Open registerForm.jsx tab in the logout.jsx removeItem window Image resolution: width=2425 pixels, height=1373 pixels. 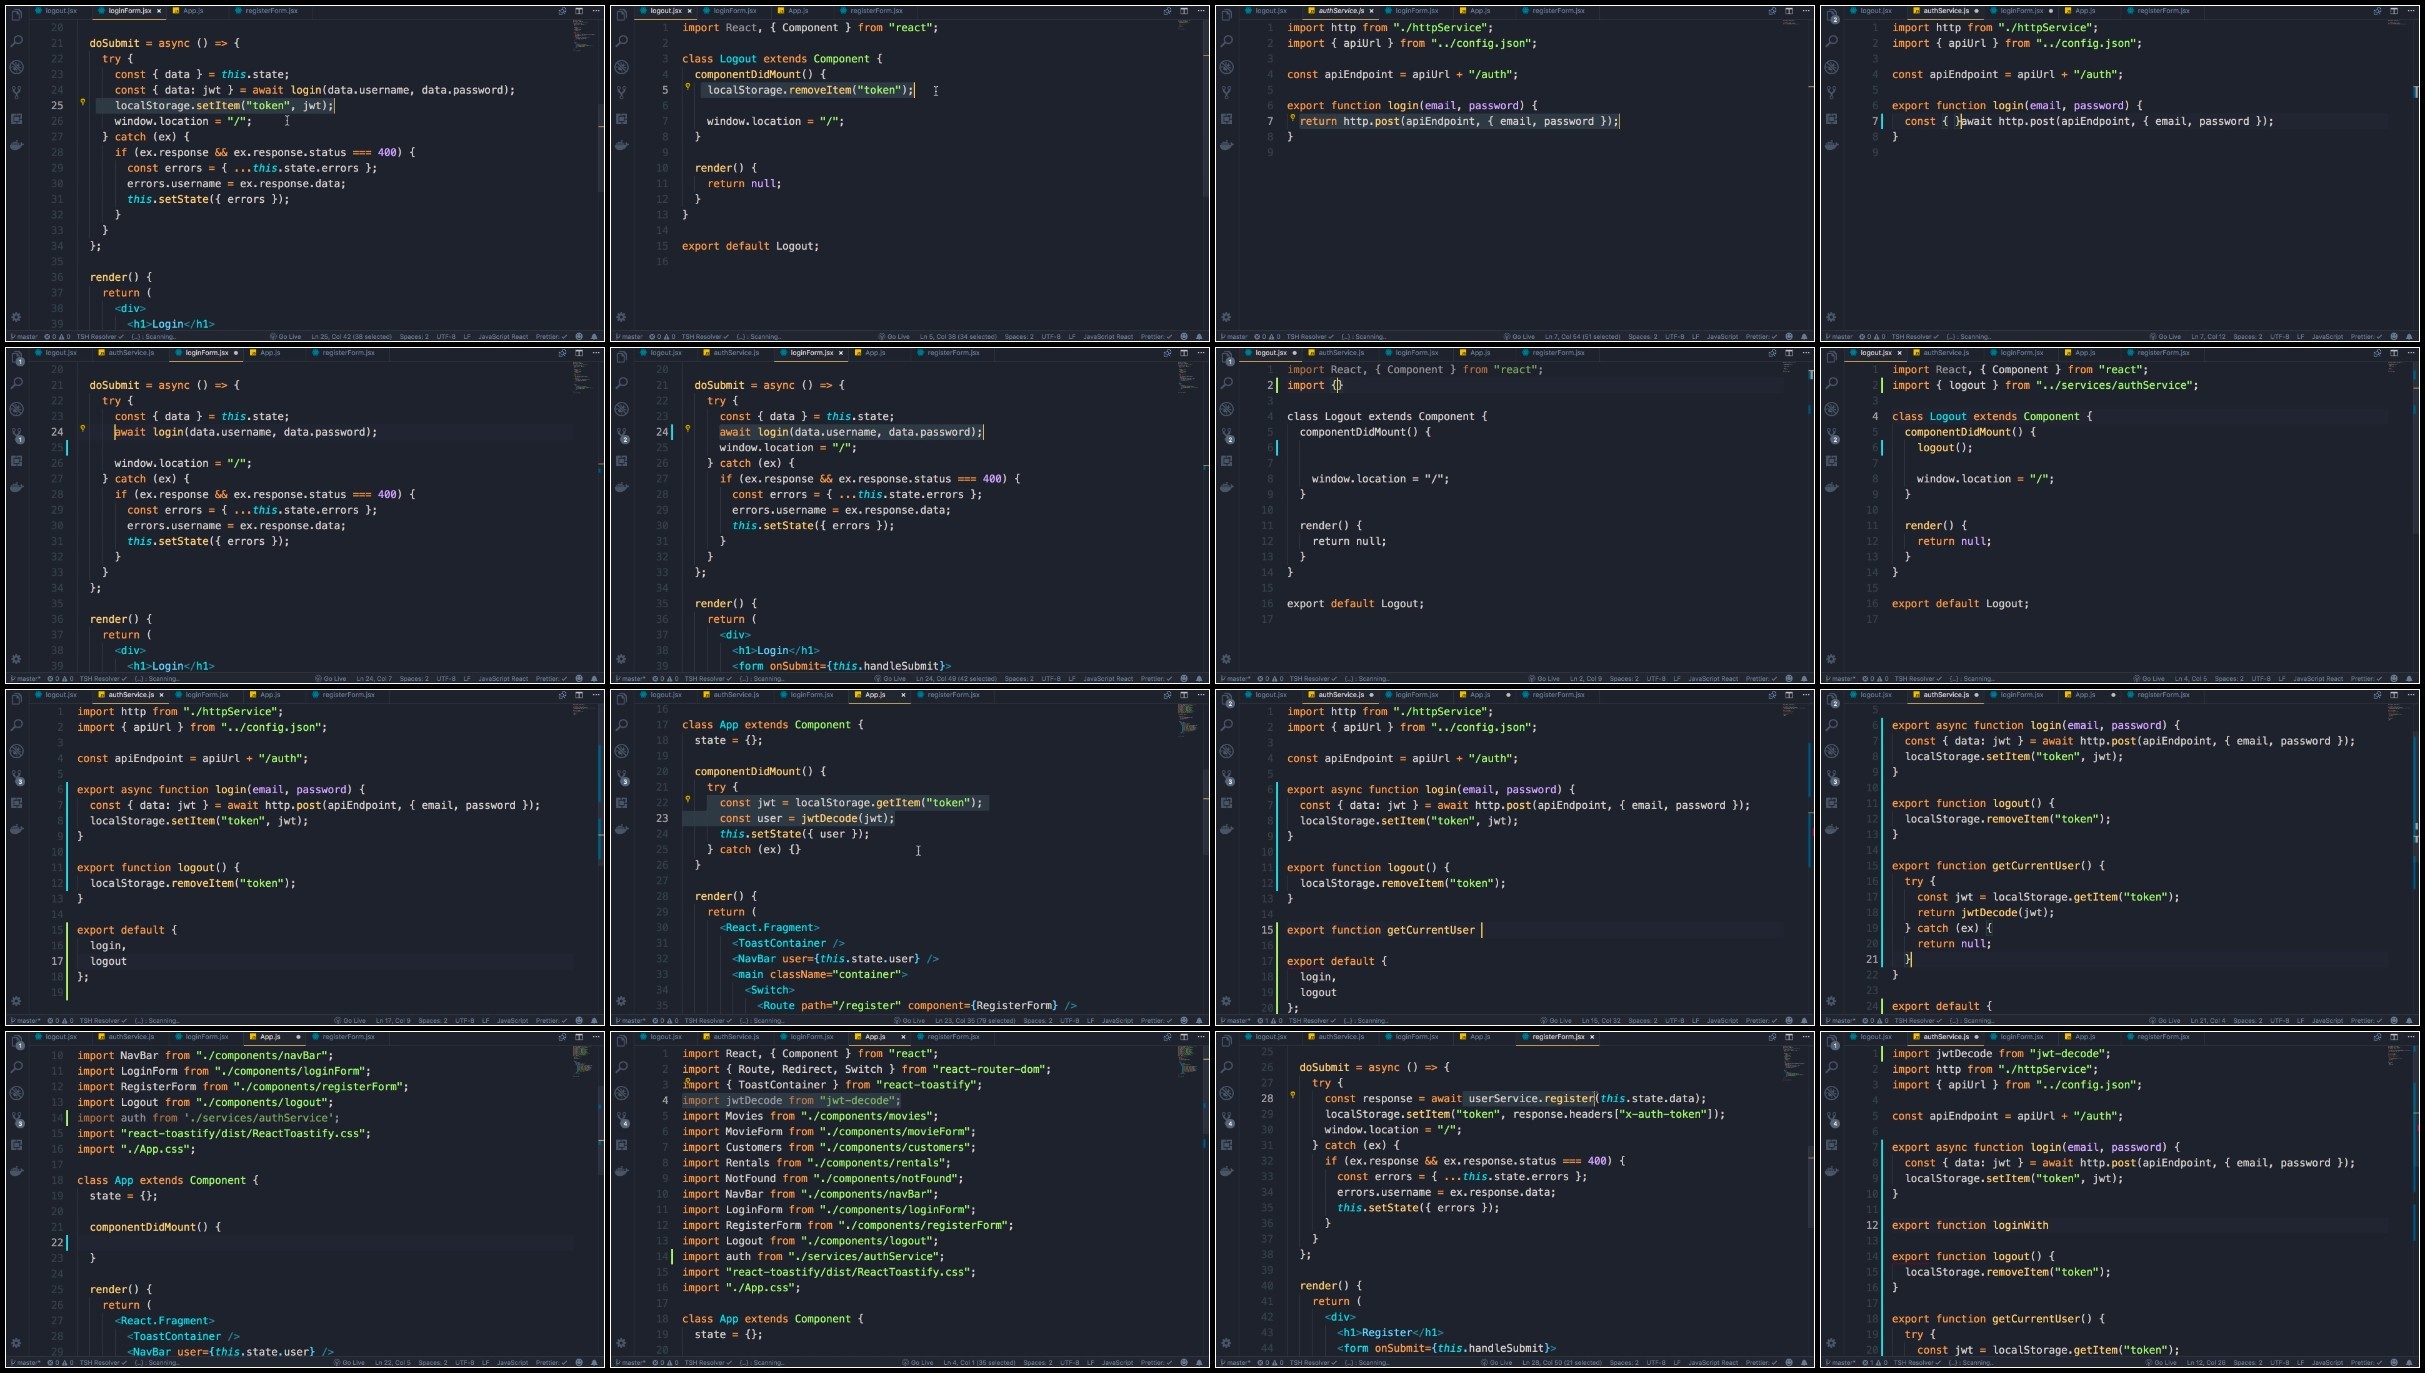tap(875, 11)
